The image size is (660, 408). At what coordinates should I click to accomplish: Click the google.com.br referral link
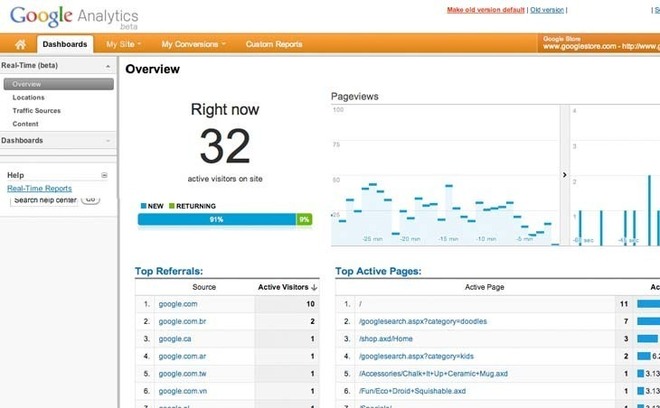(182, 321)
